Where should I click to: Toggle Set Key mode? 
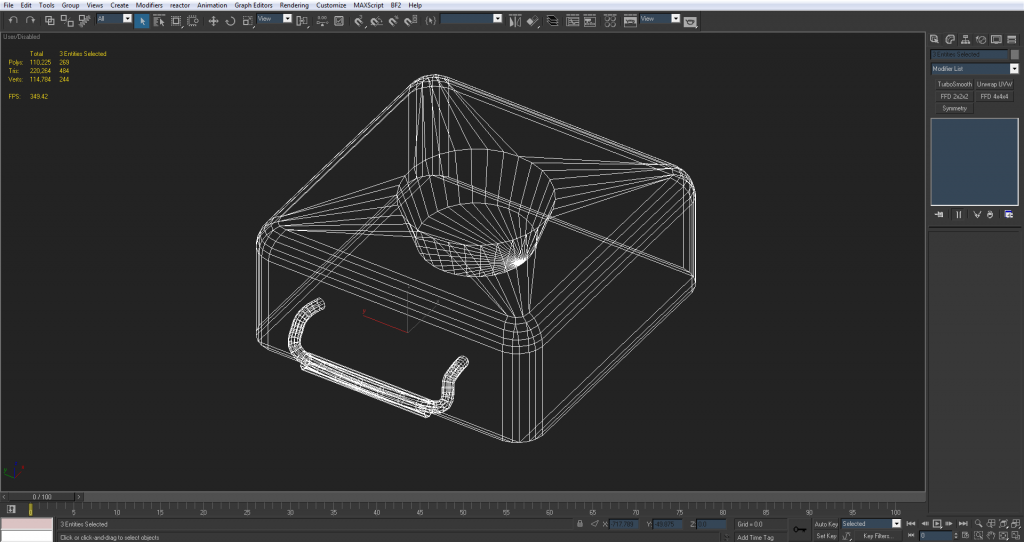(825, 536)
